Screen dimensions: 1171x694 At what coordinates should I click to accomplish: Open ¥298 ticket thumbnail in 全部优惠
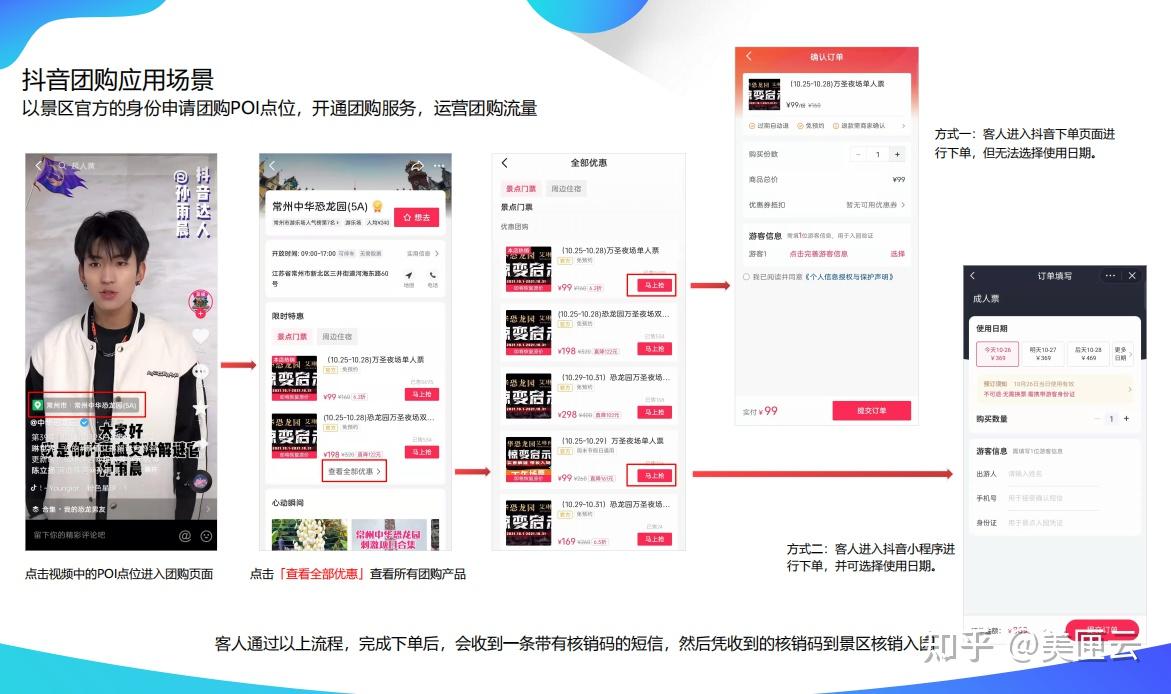528,396
